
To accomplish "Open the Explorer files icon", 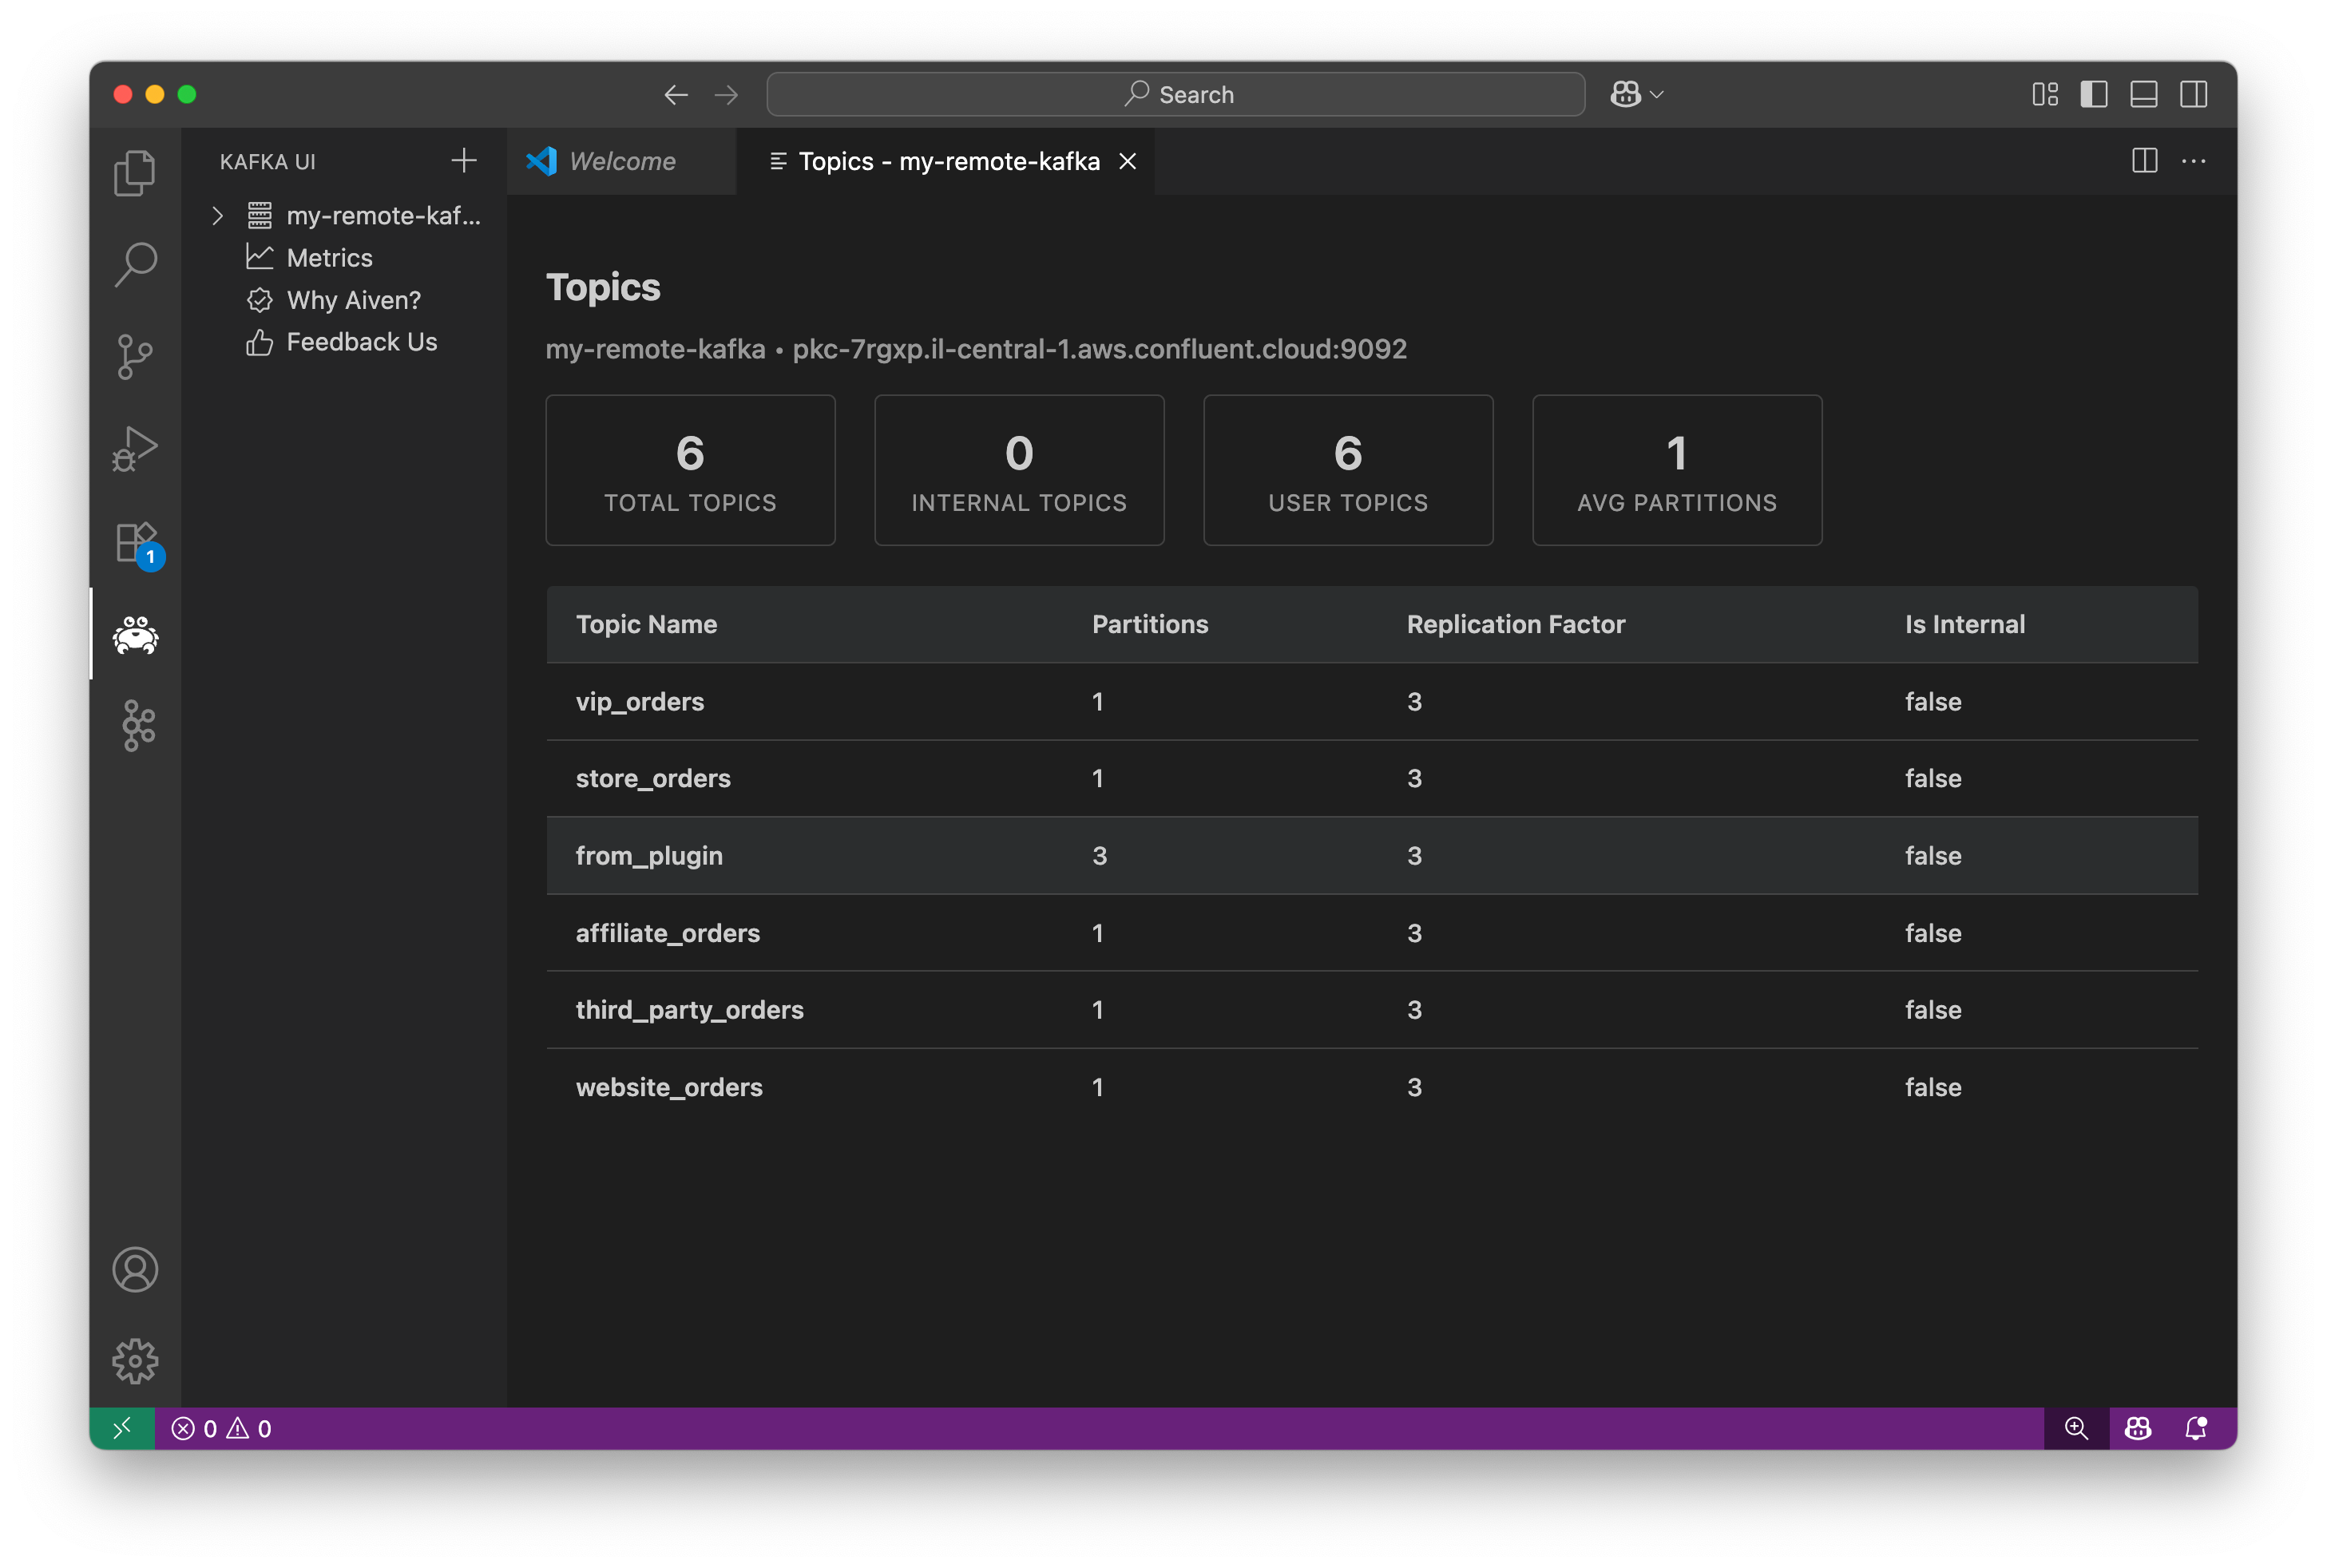I will (x=135, y=173).
